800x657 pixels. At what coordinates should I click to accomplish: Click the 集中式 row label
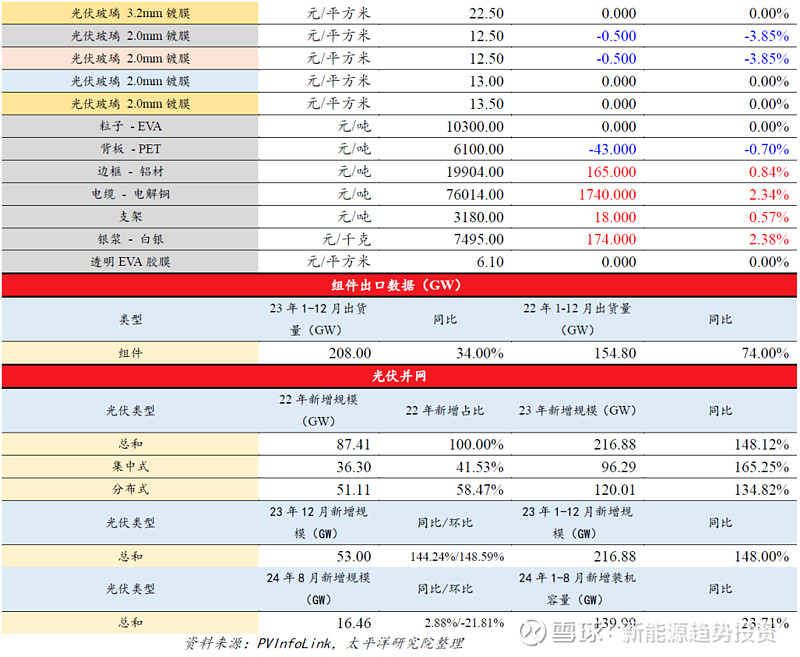130,466
